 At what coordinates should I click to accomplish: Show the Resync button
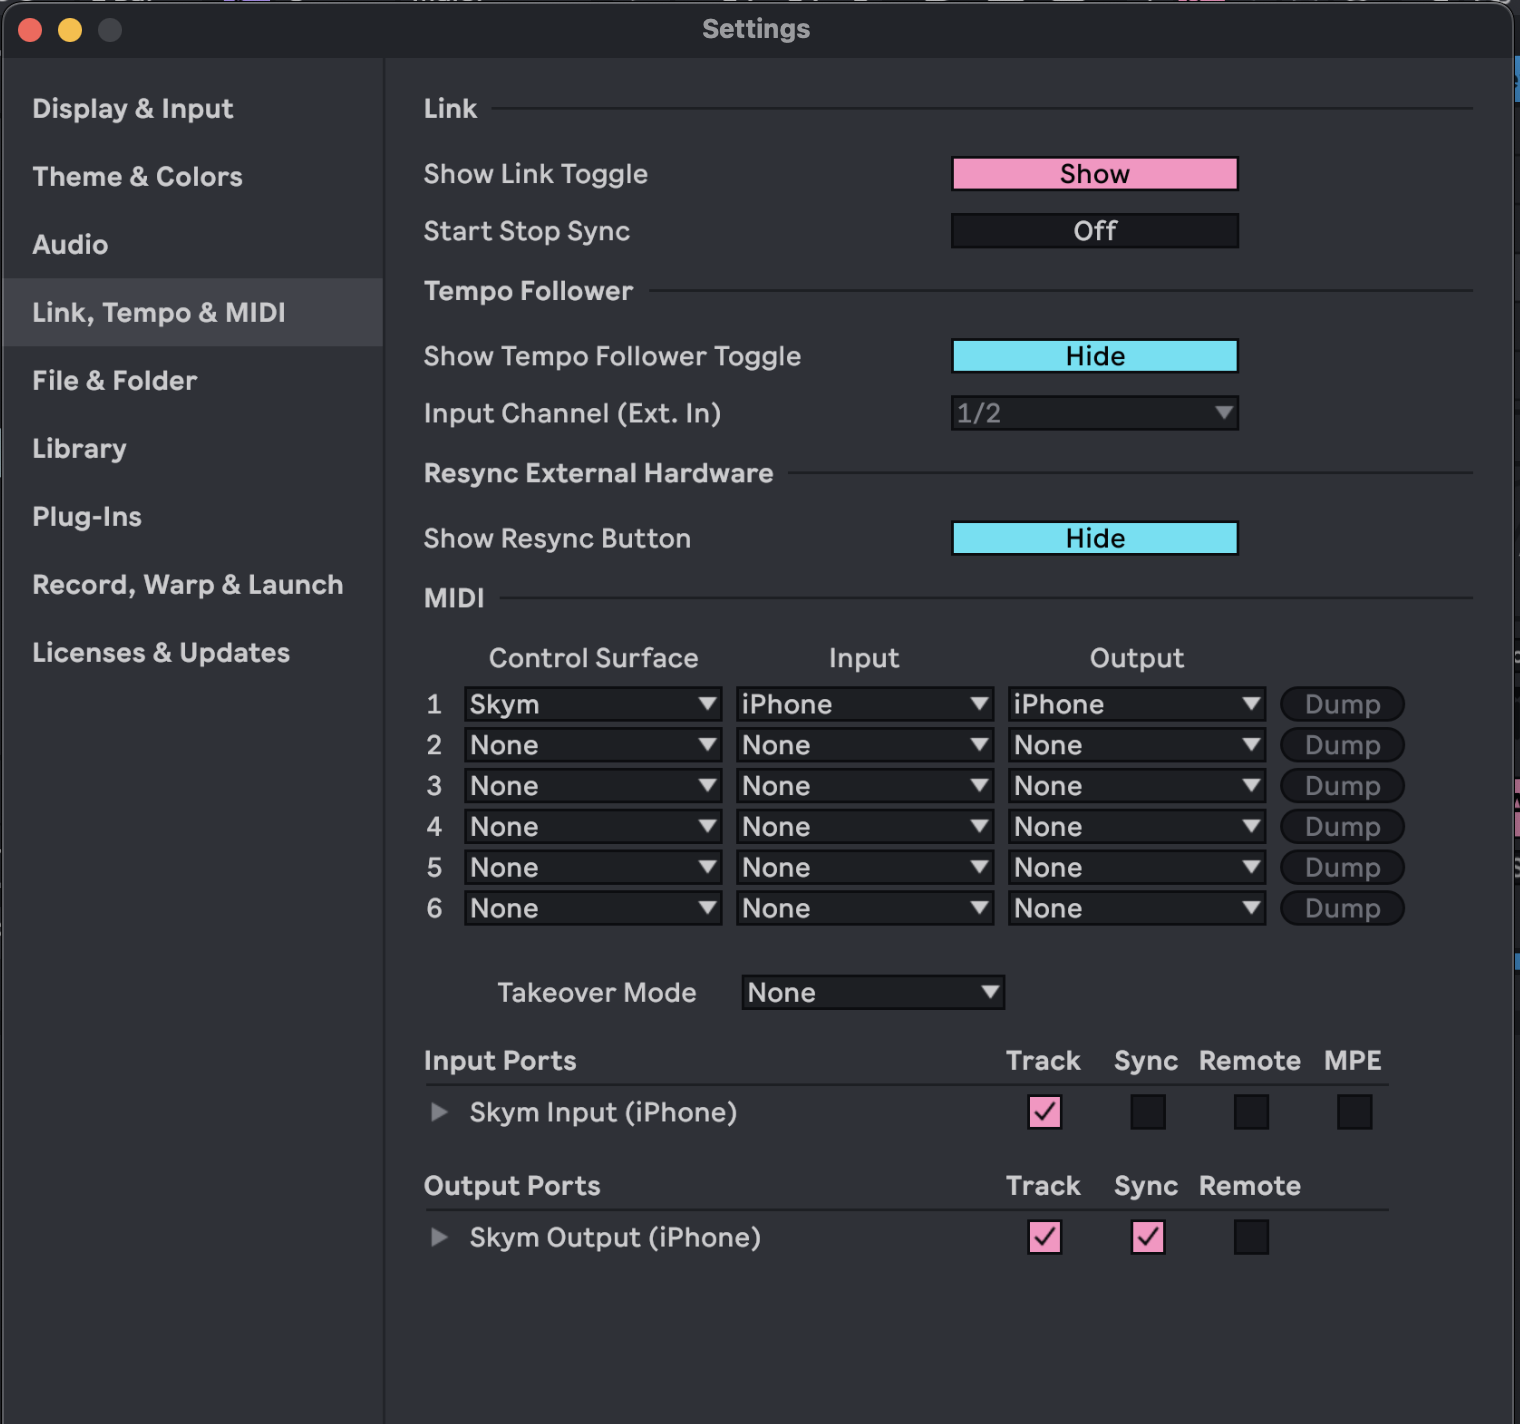1094,538
